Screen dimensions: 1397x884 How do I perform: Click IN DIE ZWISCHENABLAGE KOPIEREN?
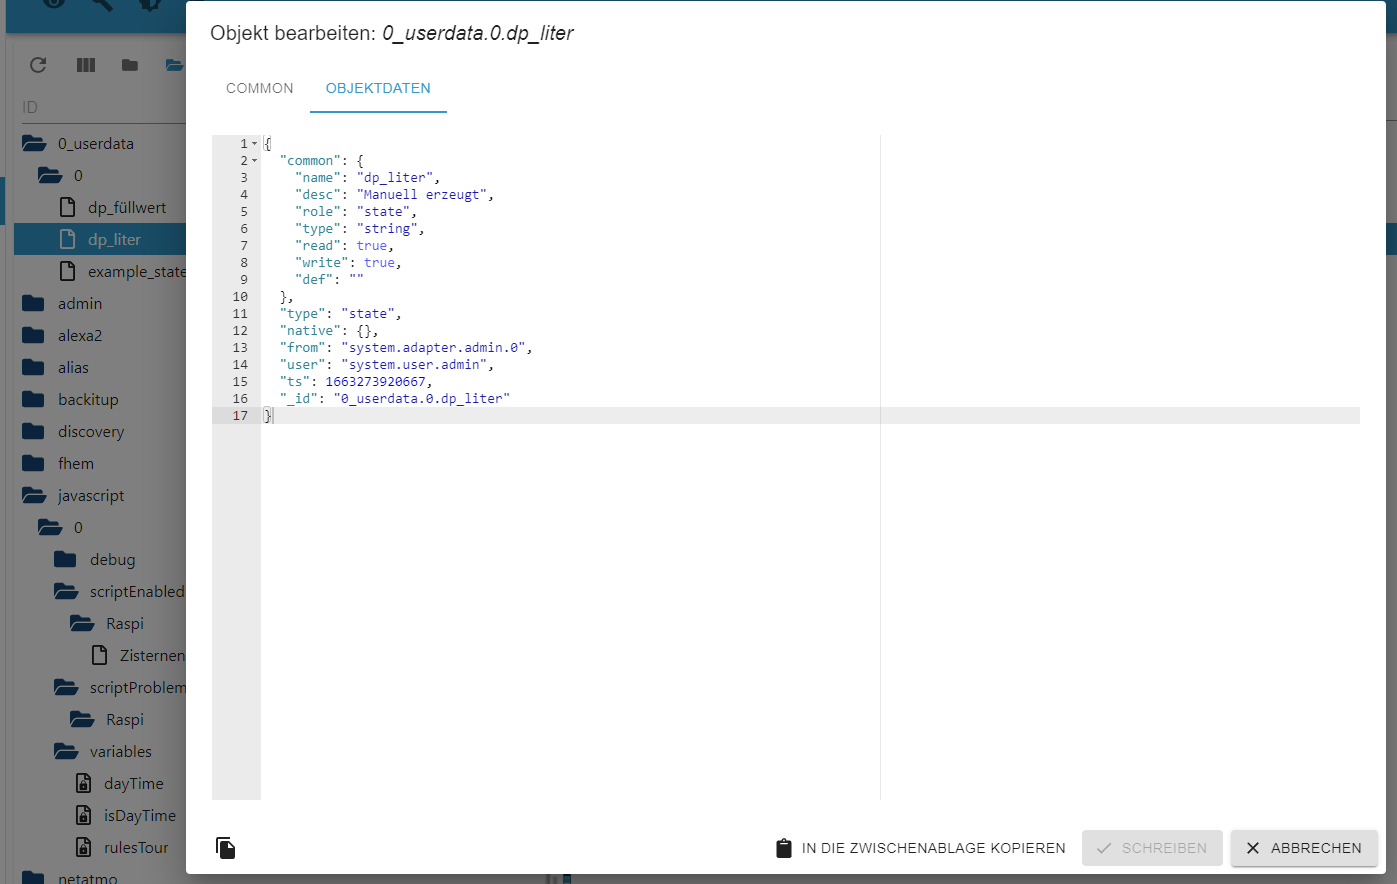pos(921,848)
